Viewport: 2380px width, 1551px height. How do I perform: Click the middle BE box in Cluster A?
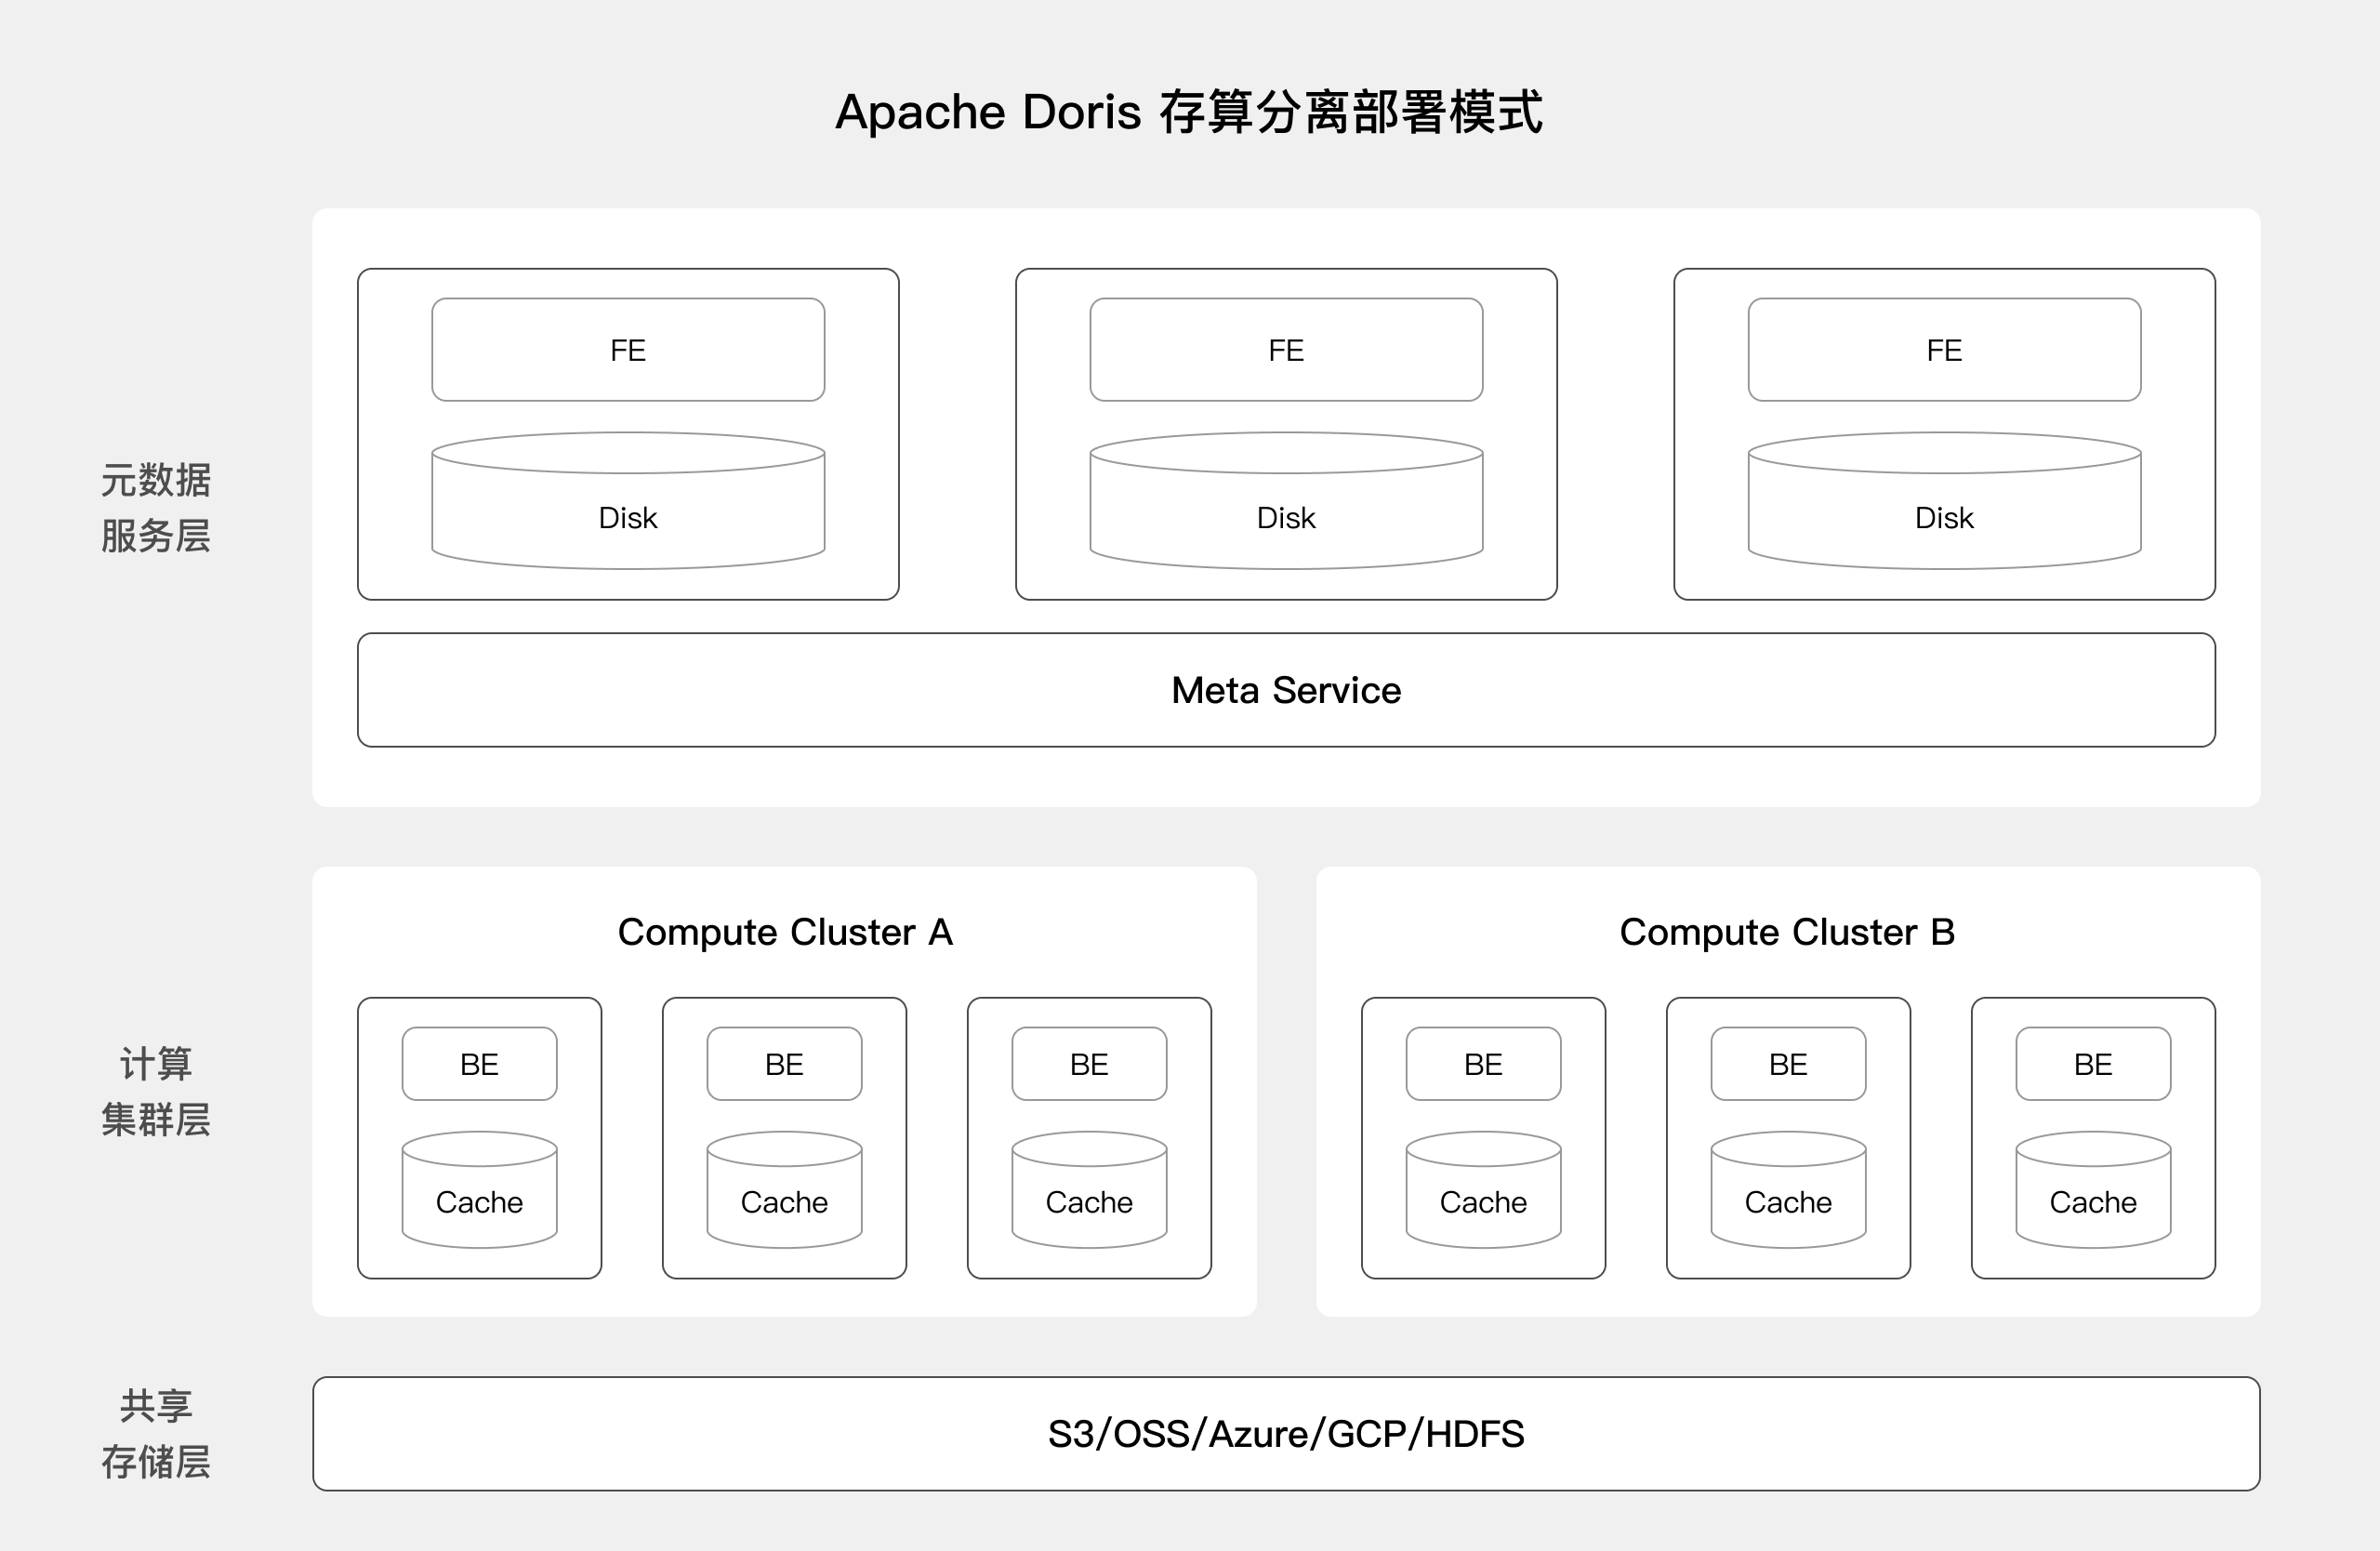[785, 1064]
